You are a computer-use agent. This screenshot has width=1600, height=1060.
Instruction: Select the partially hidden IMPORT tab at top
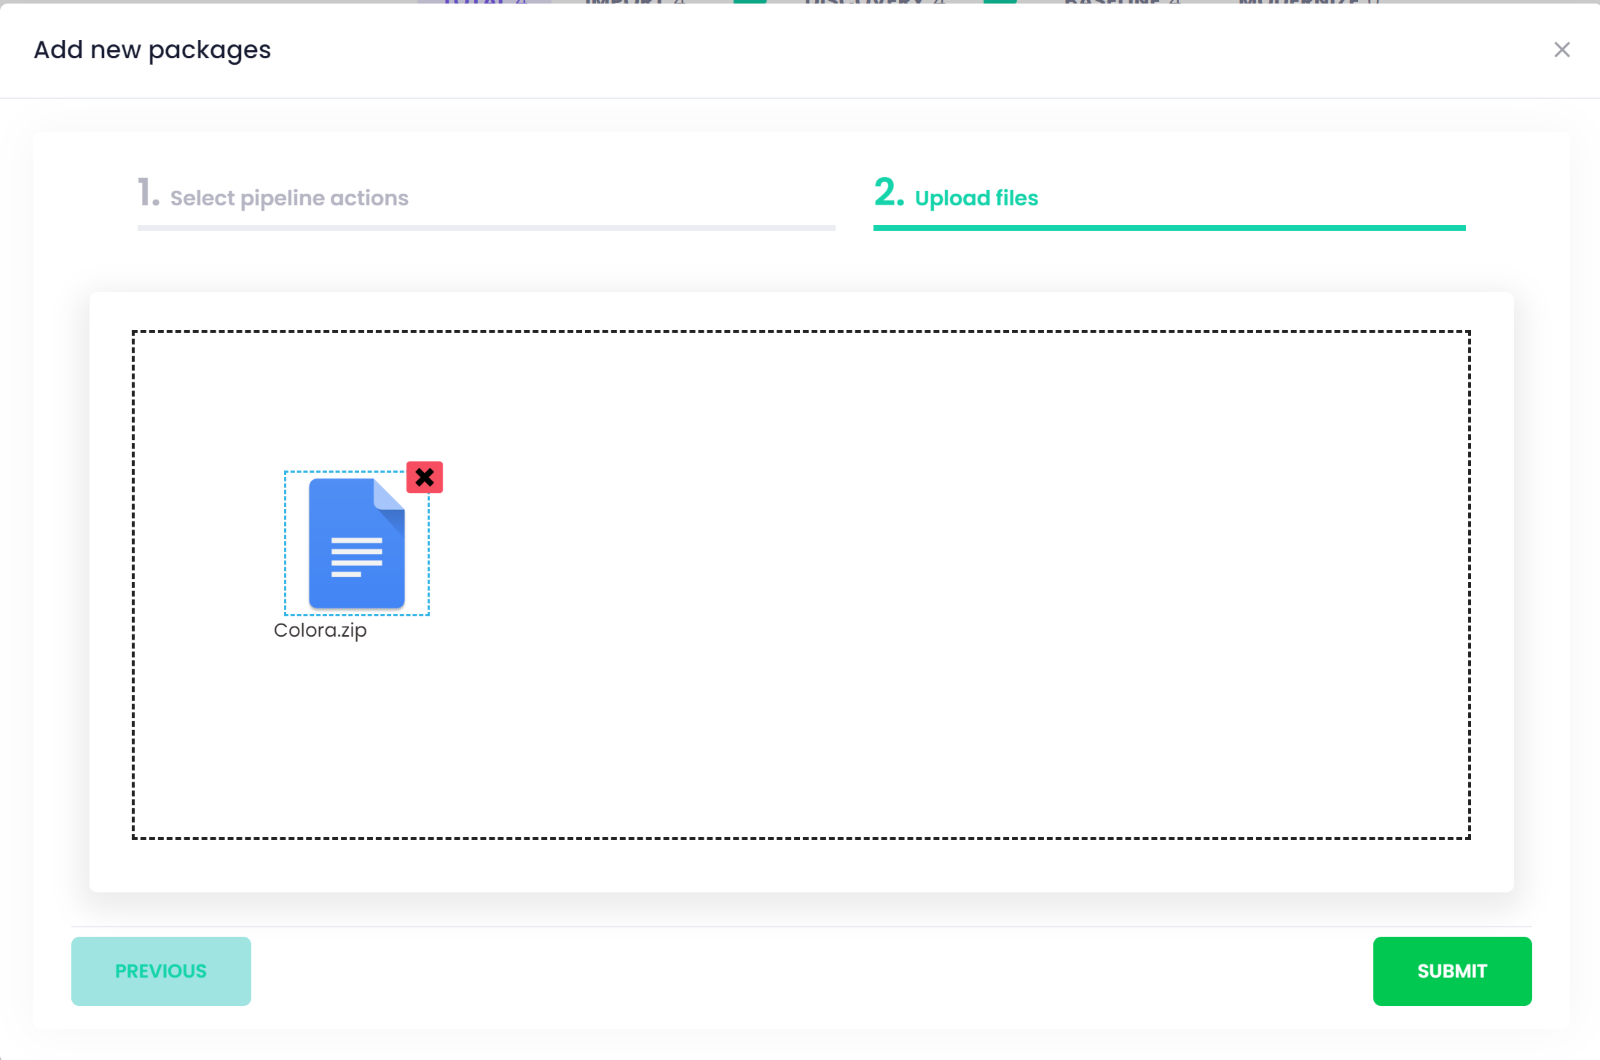pos(634,3)
